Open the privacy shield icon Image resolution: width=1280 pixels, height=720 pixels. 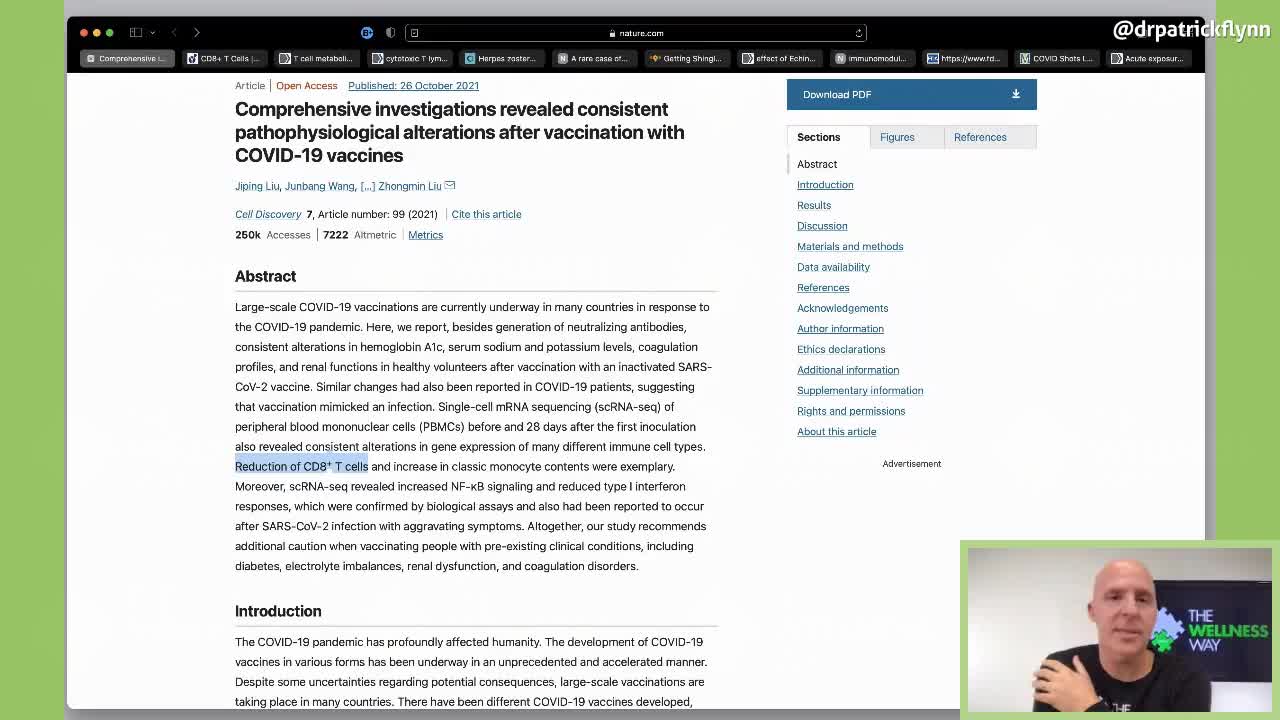390,33
